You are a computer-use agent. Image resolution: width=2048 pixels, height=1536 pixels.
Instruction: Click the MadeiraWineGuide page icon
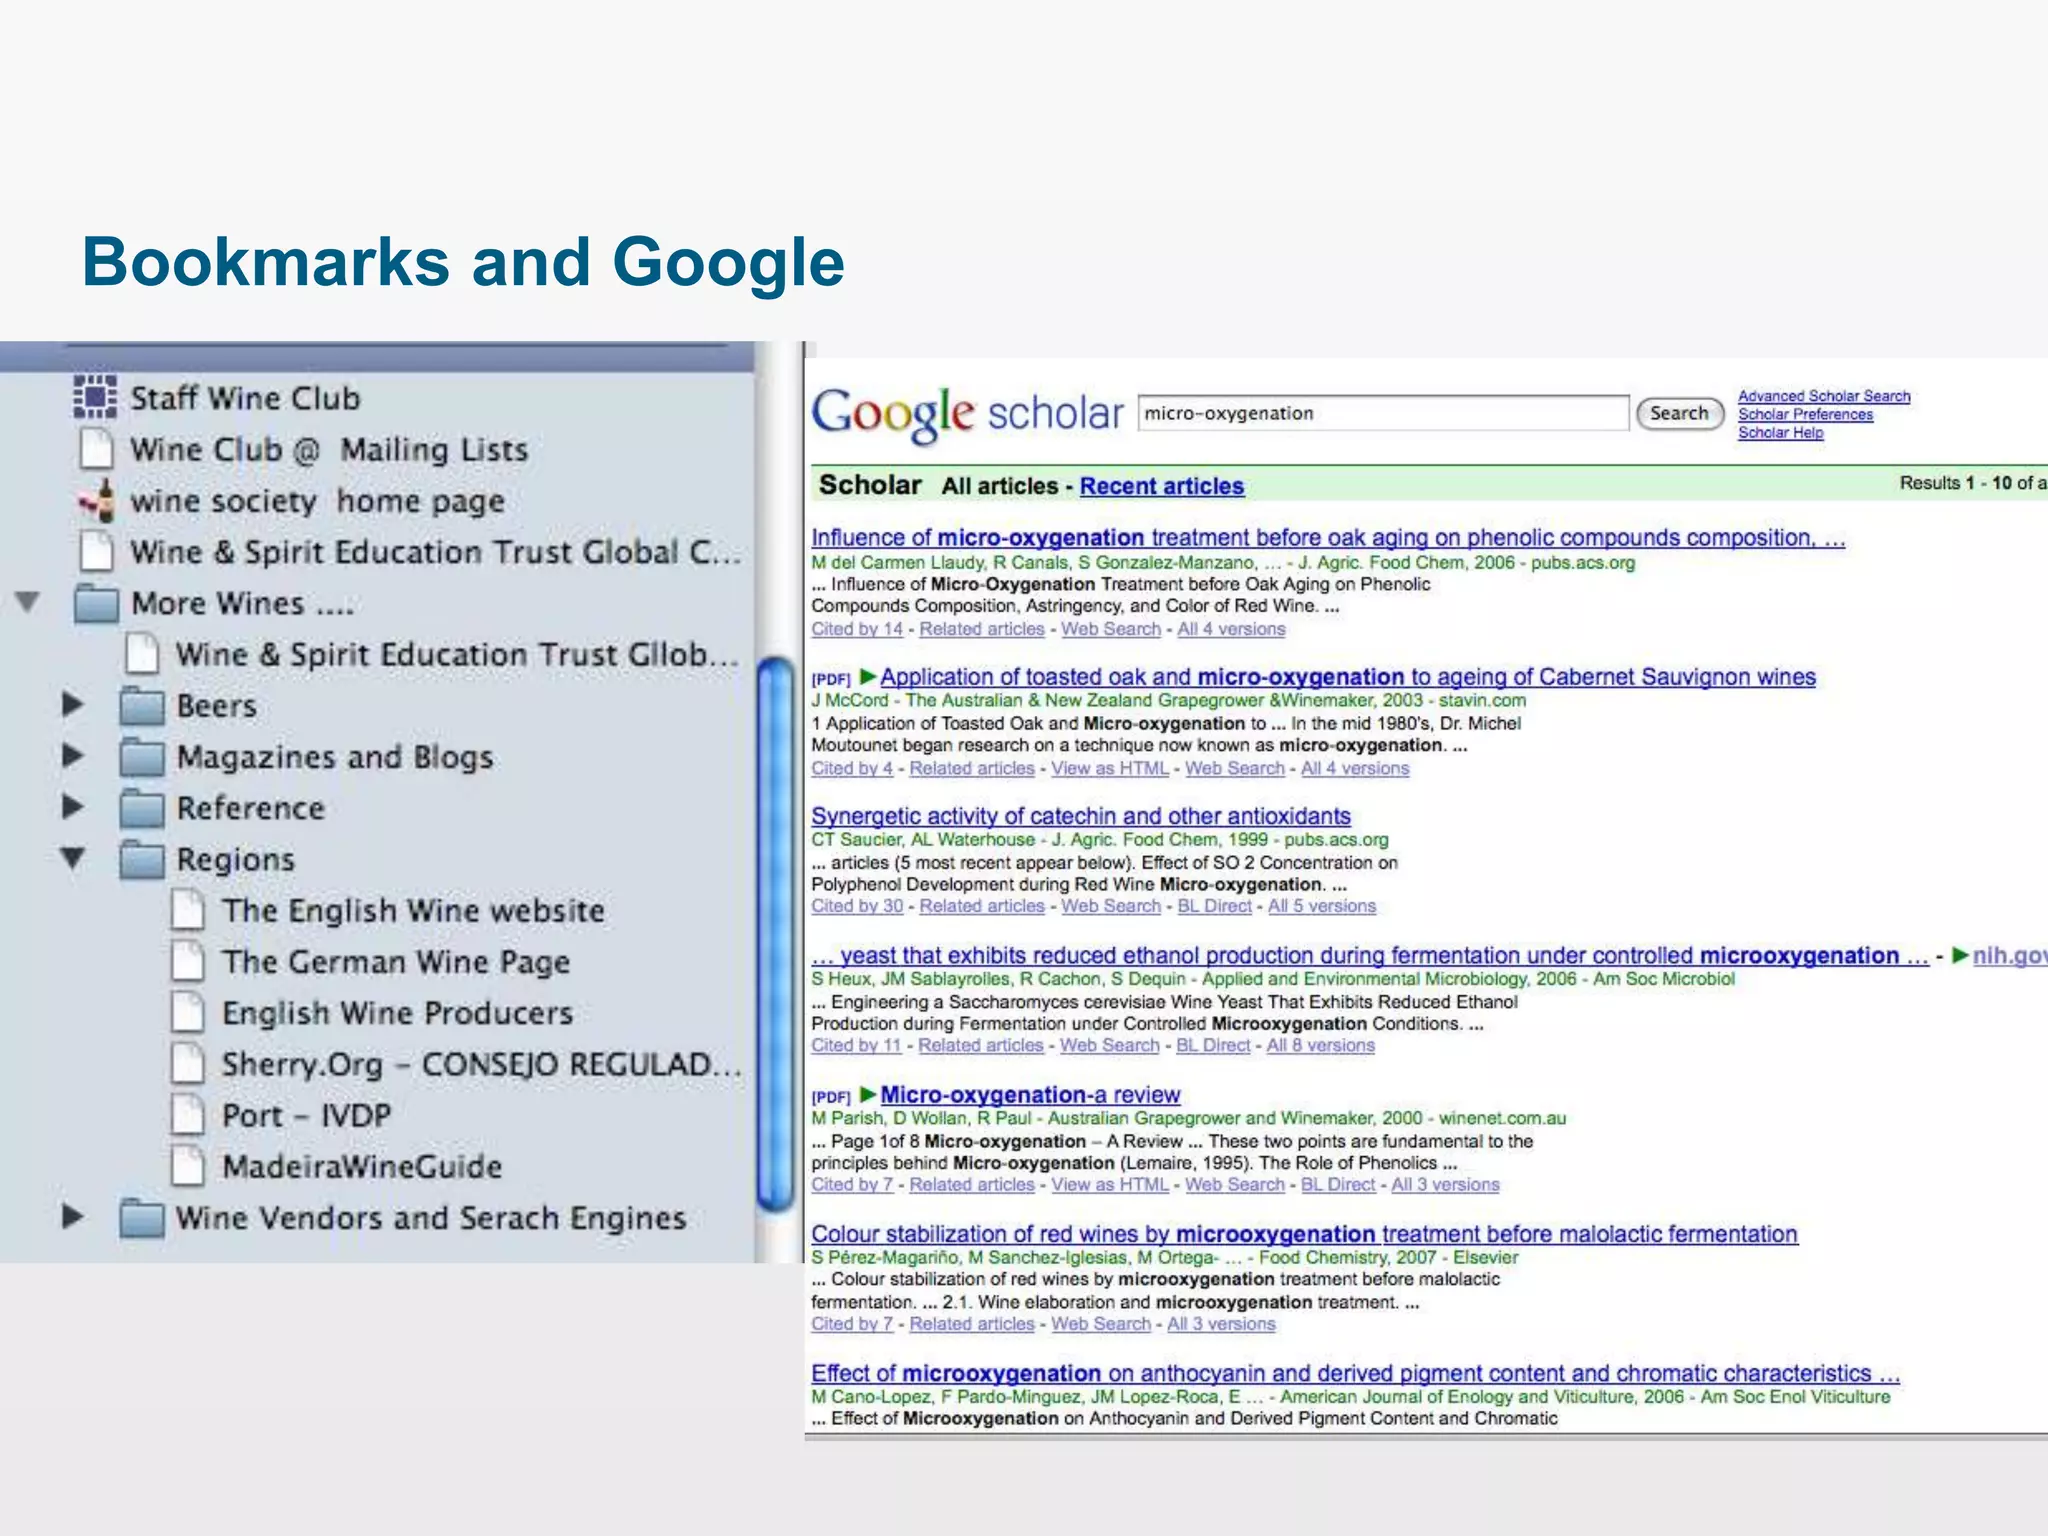[x=187, y=1166]
